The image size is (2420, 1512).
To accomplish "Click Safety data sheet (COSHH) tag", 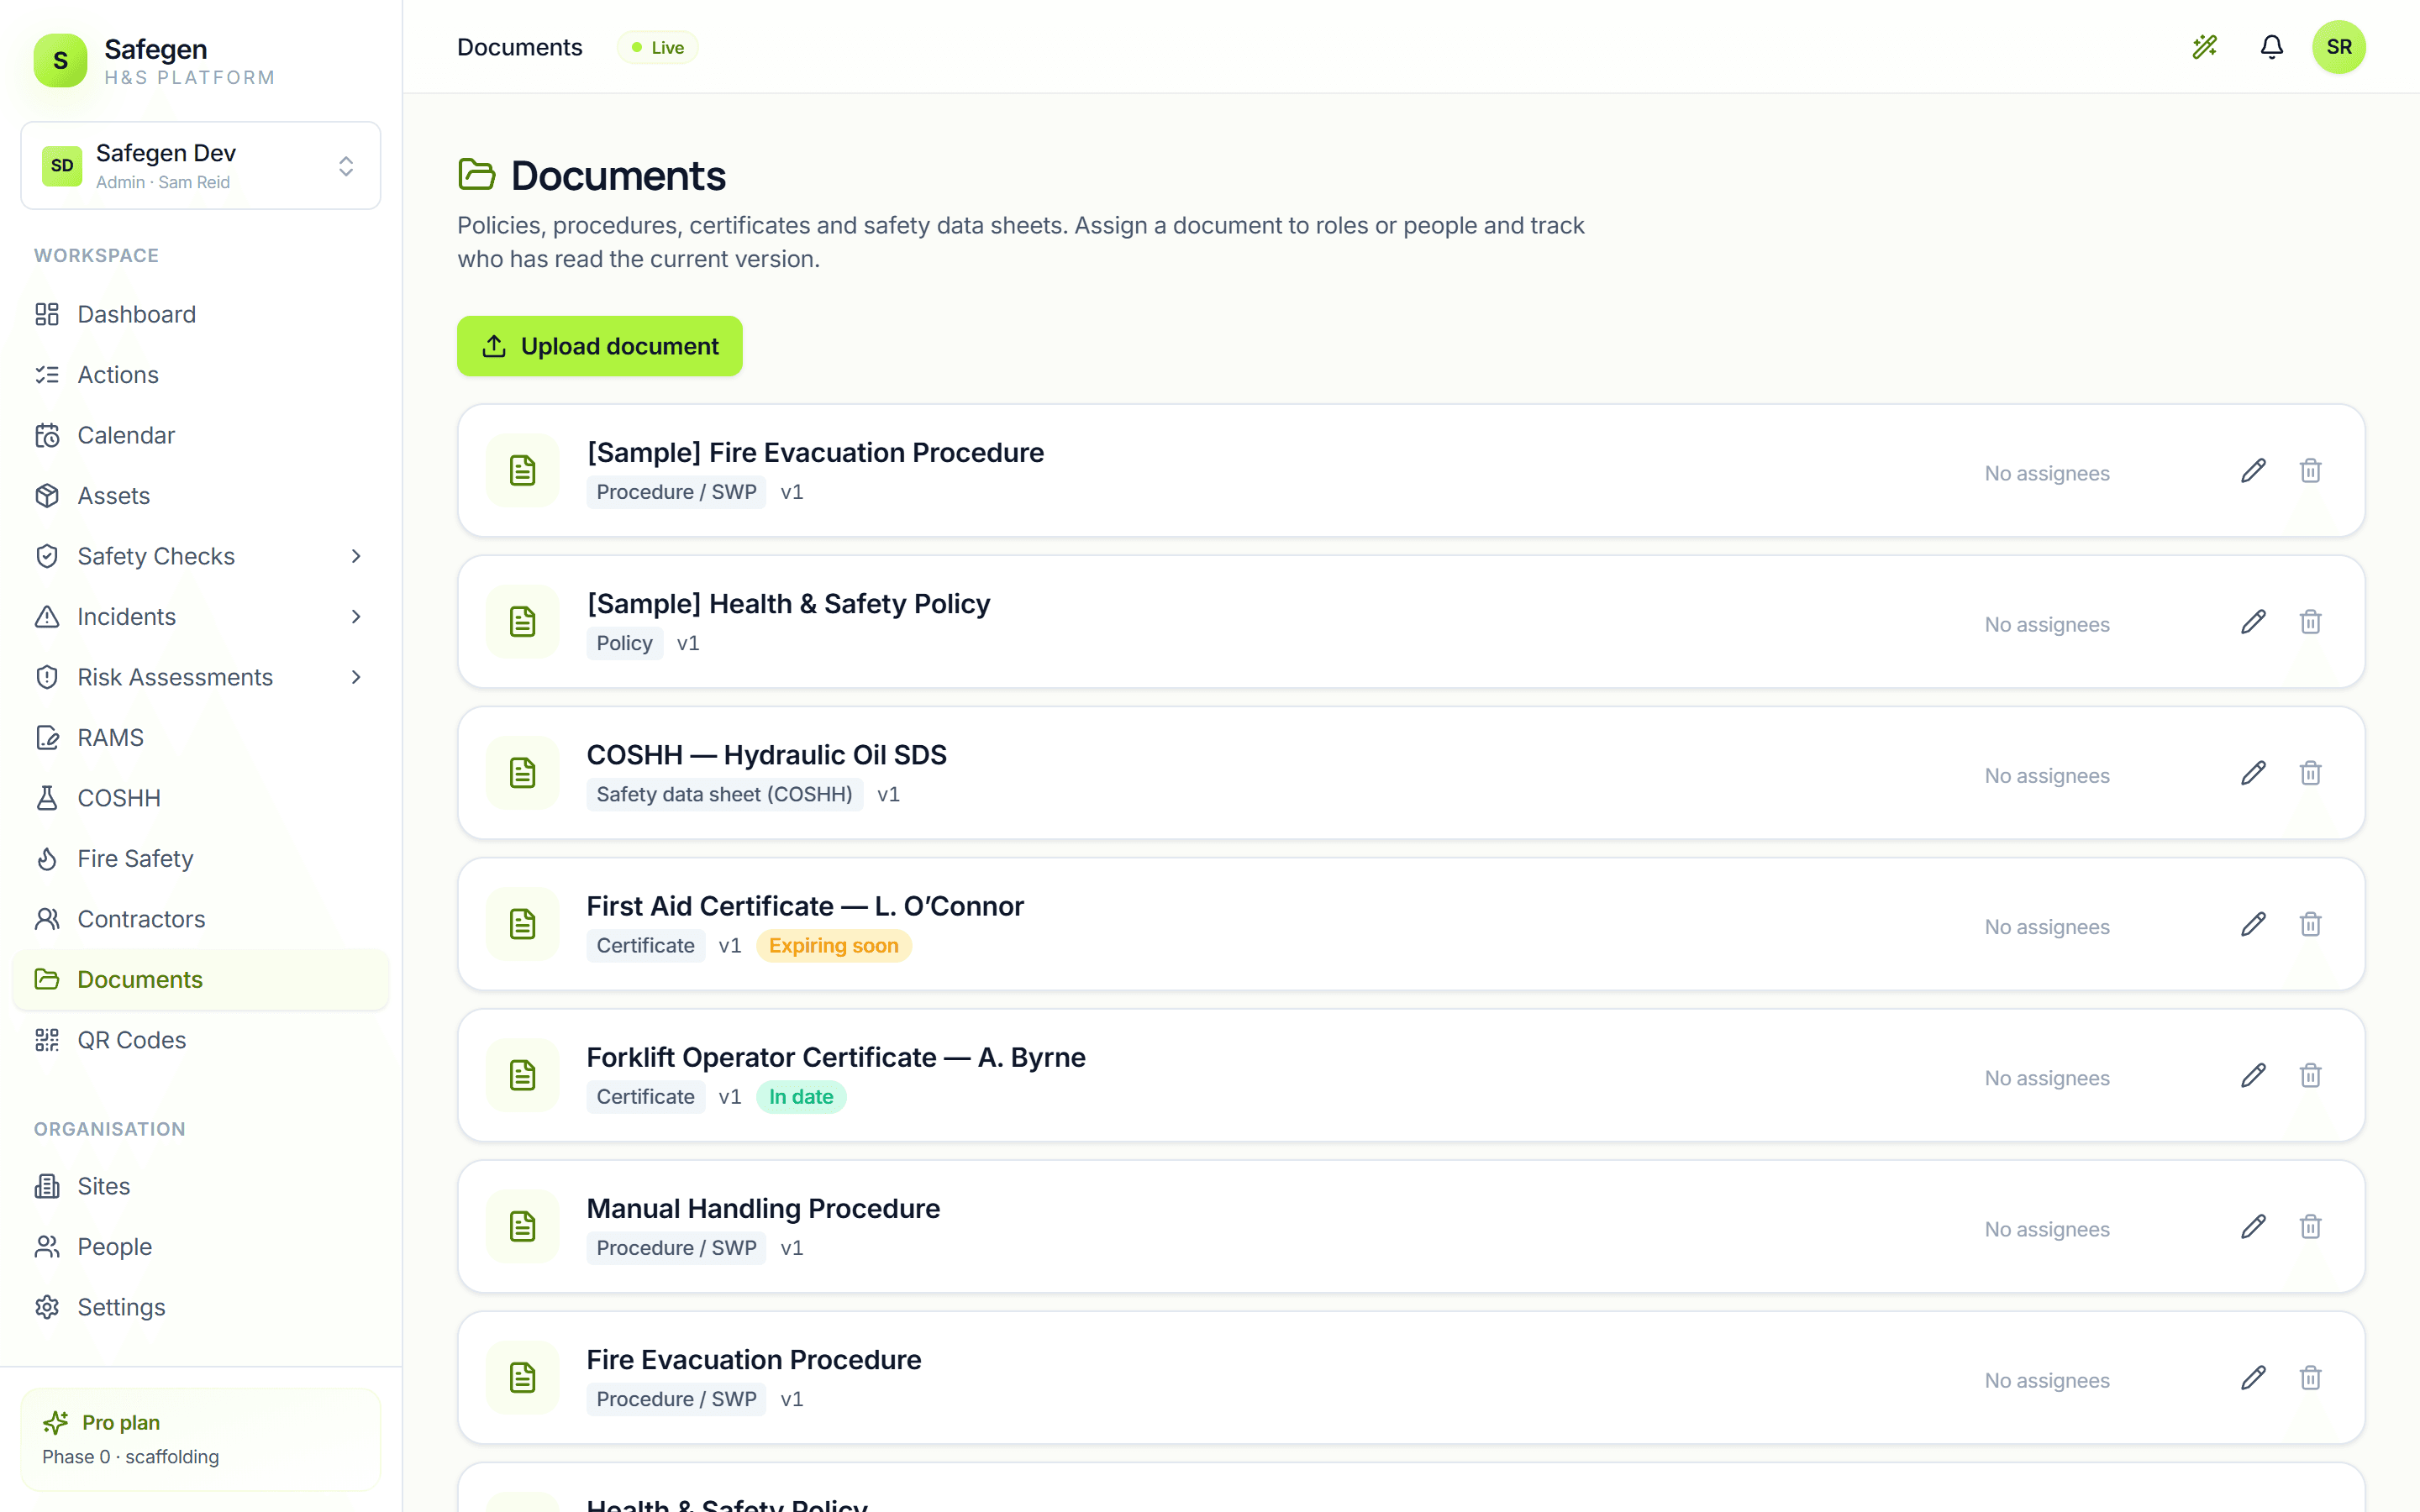I will 724,794.
